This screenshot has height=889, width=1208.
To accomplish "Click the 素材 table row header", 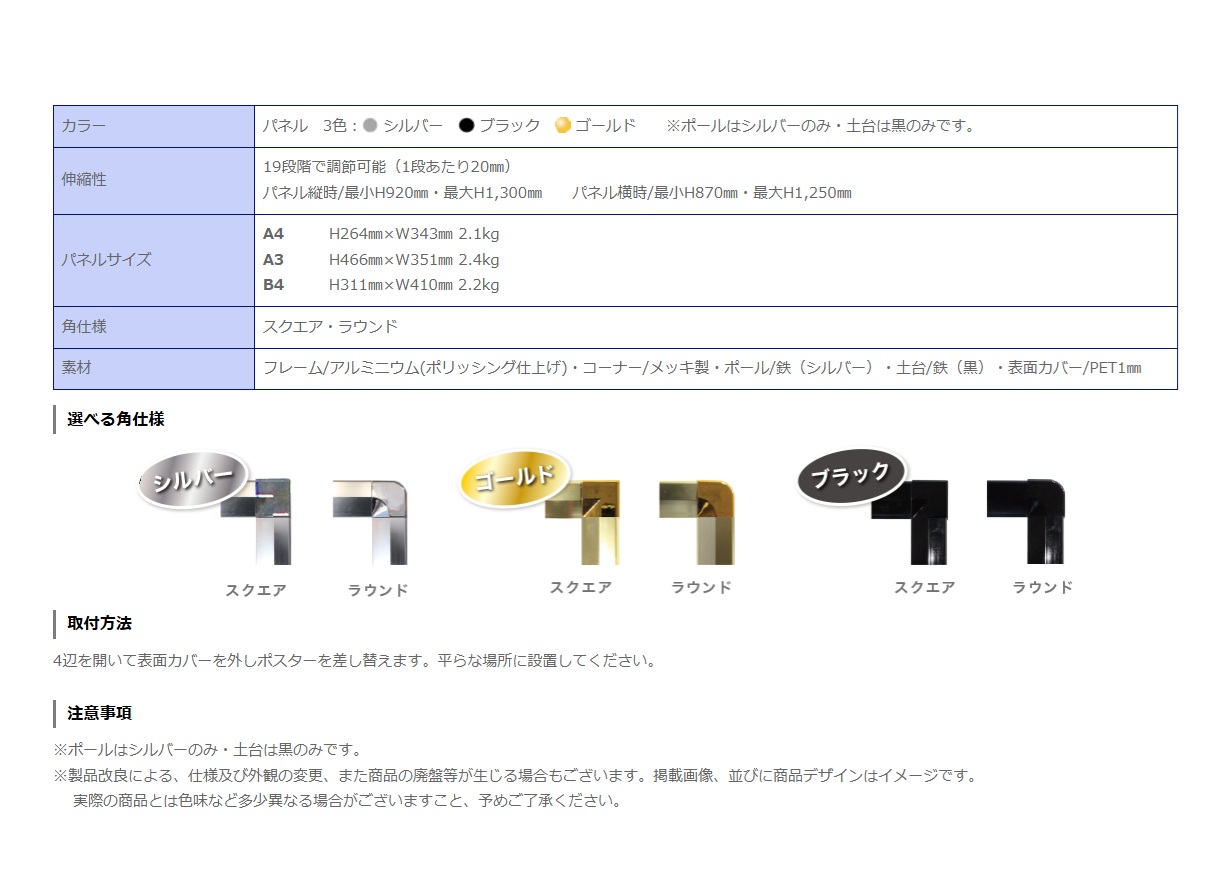I will point(154,368).
